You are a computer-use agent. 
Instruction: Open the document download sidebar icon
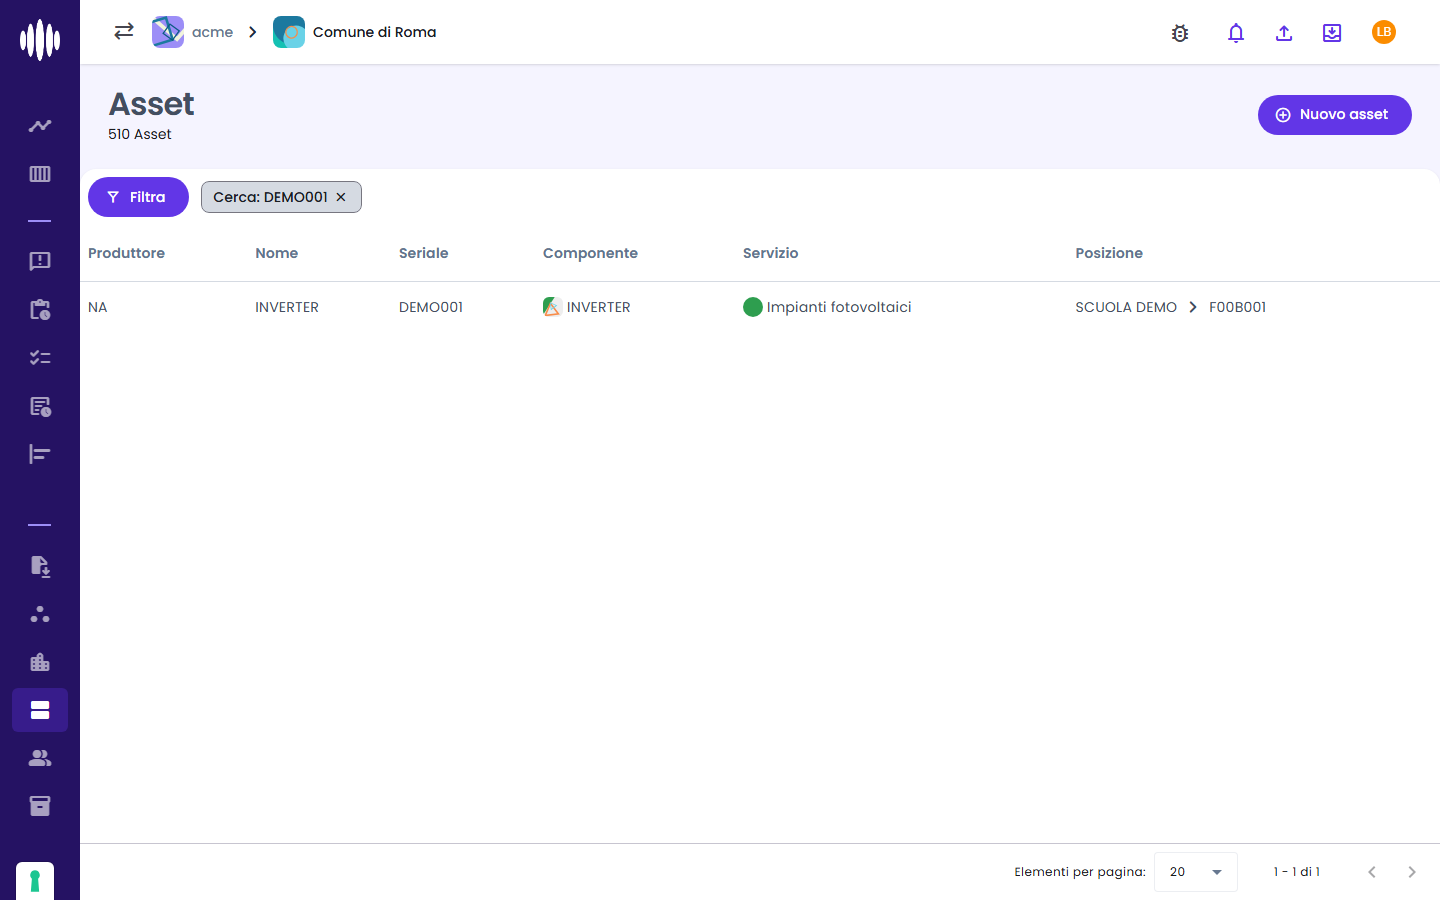click(x=40, y=566)
